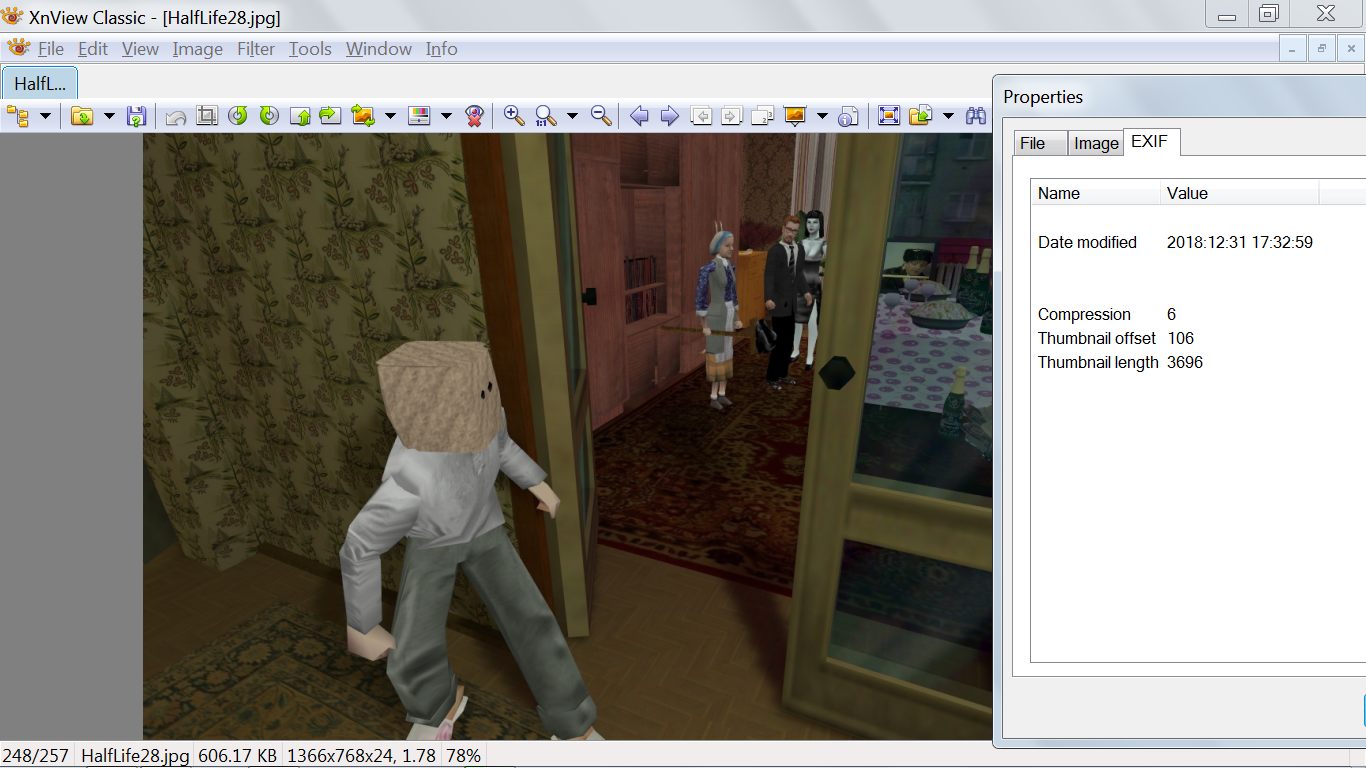
Task: Open the Info menu
Action: click(x=441, y=49)
